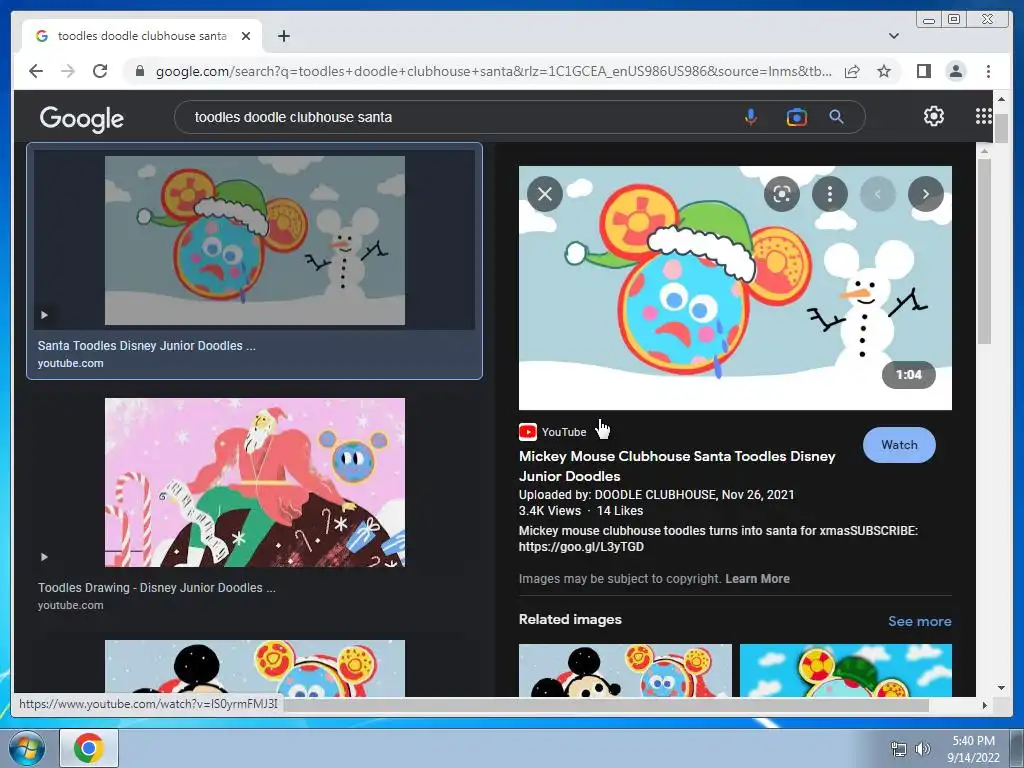
Task: Bookmark this page with star icon
Action: [x=884, y=71]
